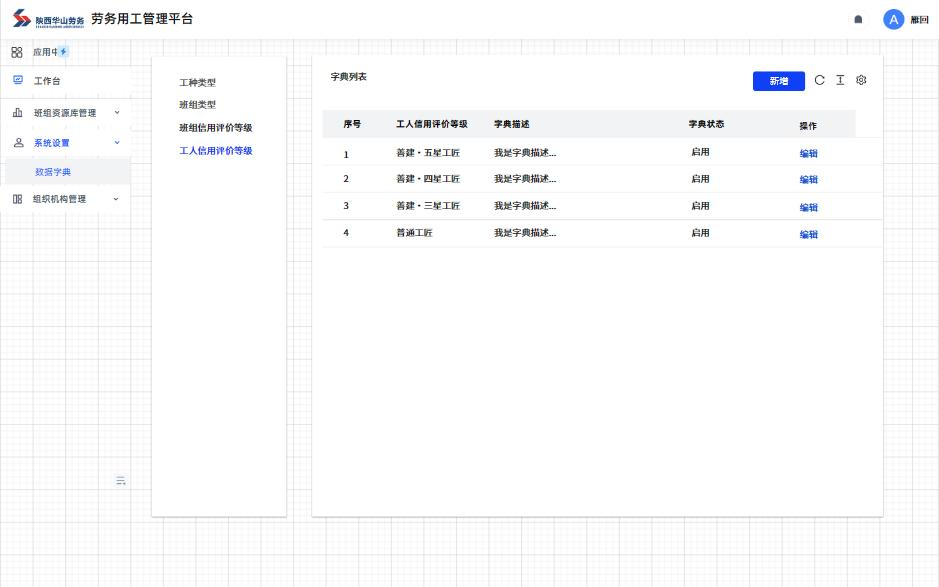Click the blue 新增 button
This screenshot has height=587, width=939.
(x=778, y=82)
